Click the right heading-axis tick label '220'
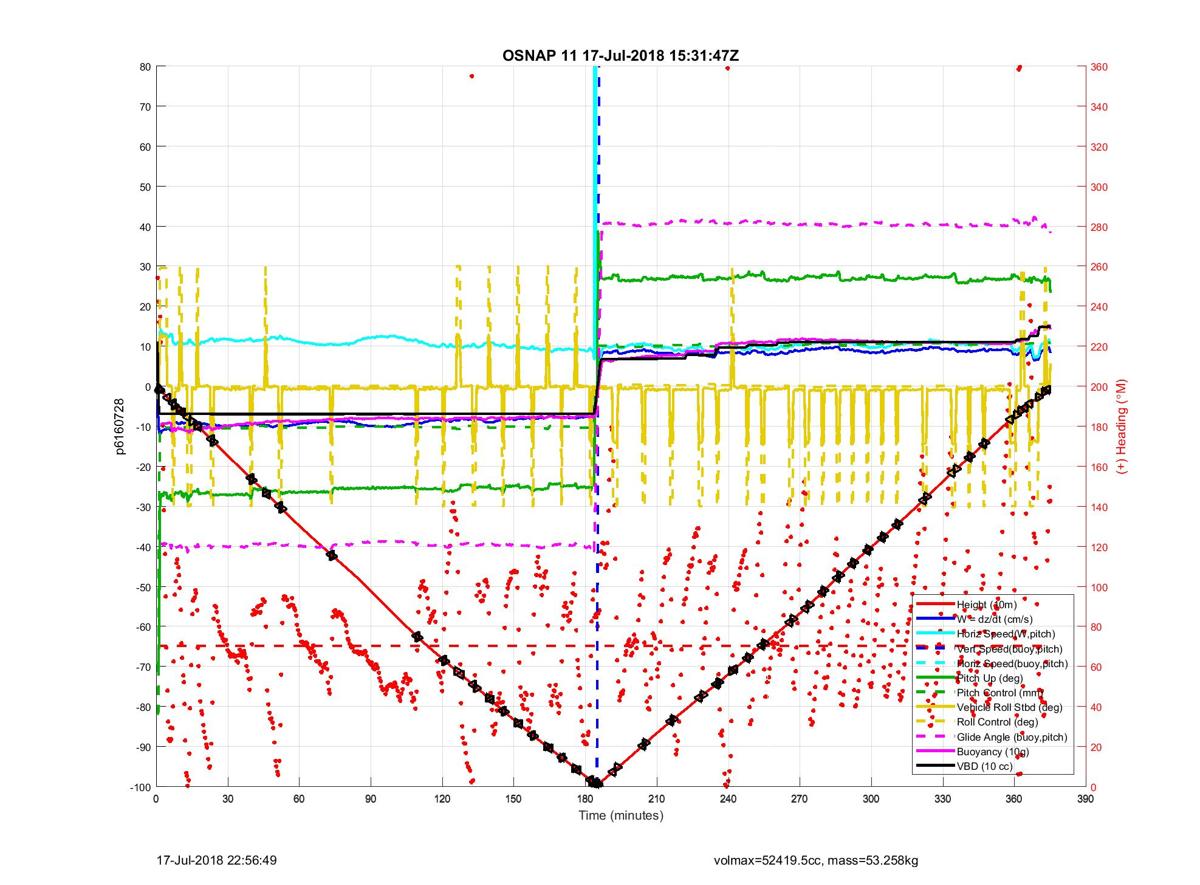Image resolution: width=1200 pixels, height=885 pixels. [x=1100, y=347]
